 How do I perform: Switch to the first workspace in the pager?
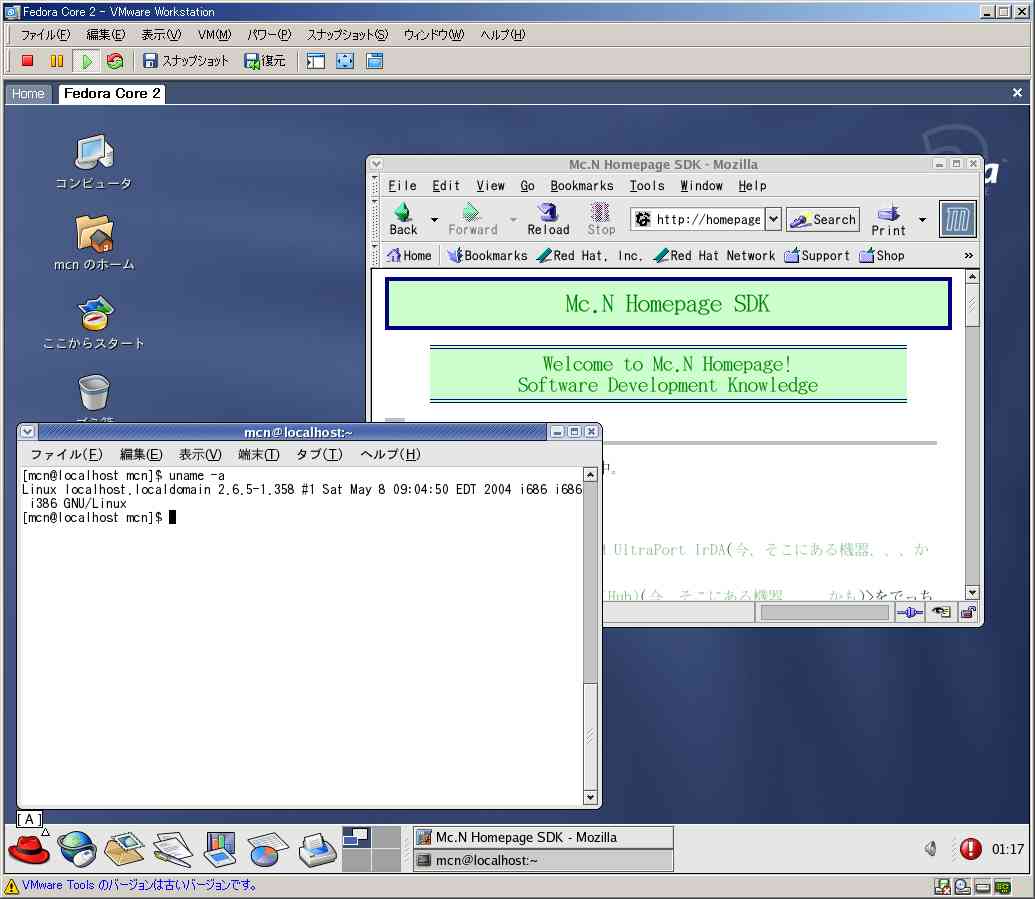click(356, 837)
